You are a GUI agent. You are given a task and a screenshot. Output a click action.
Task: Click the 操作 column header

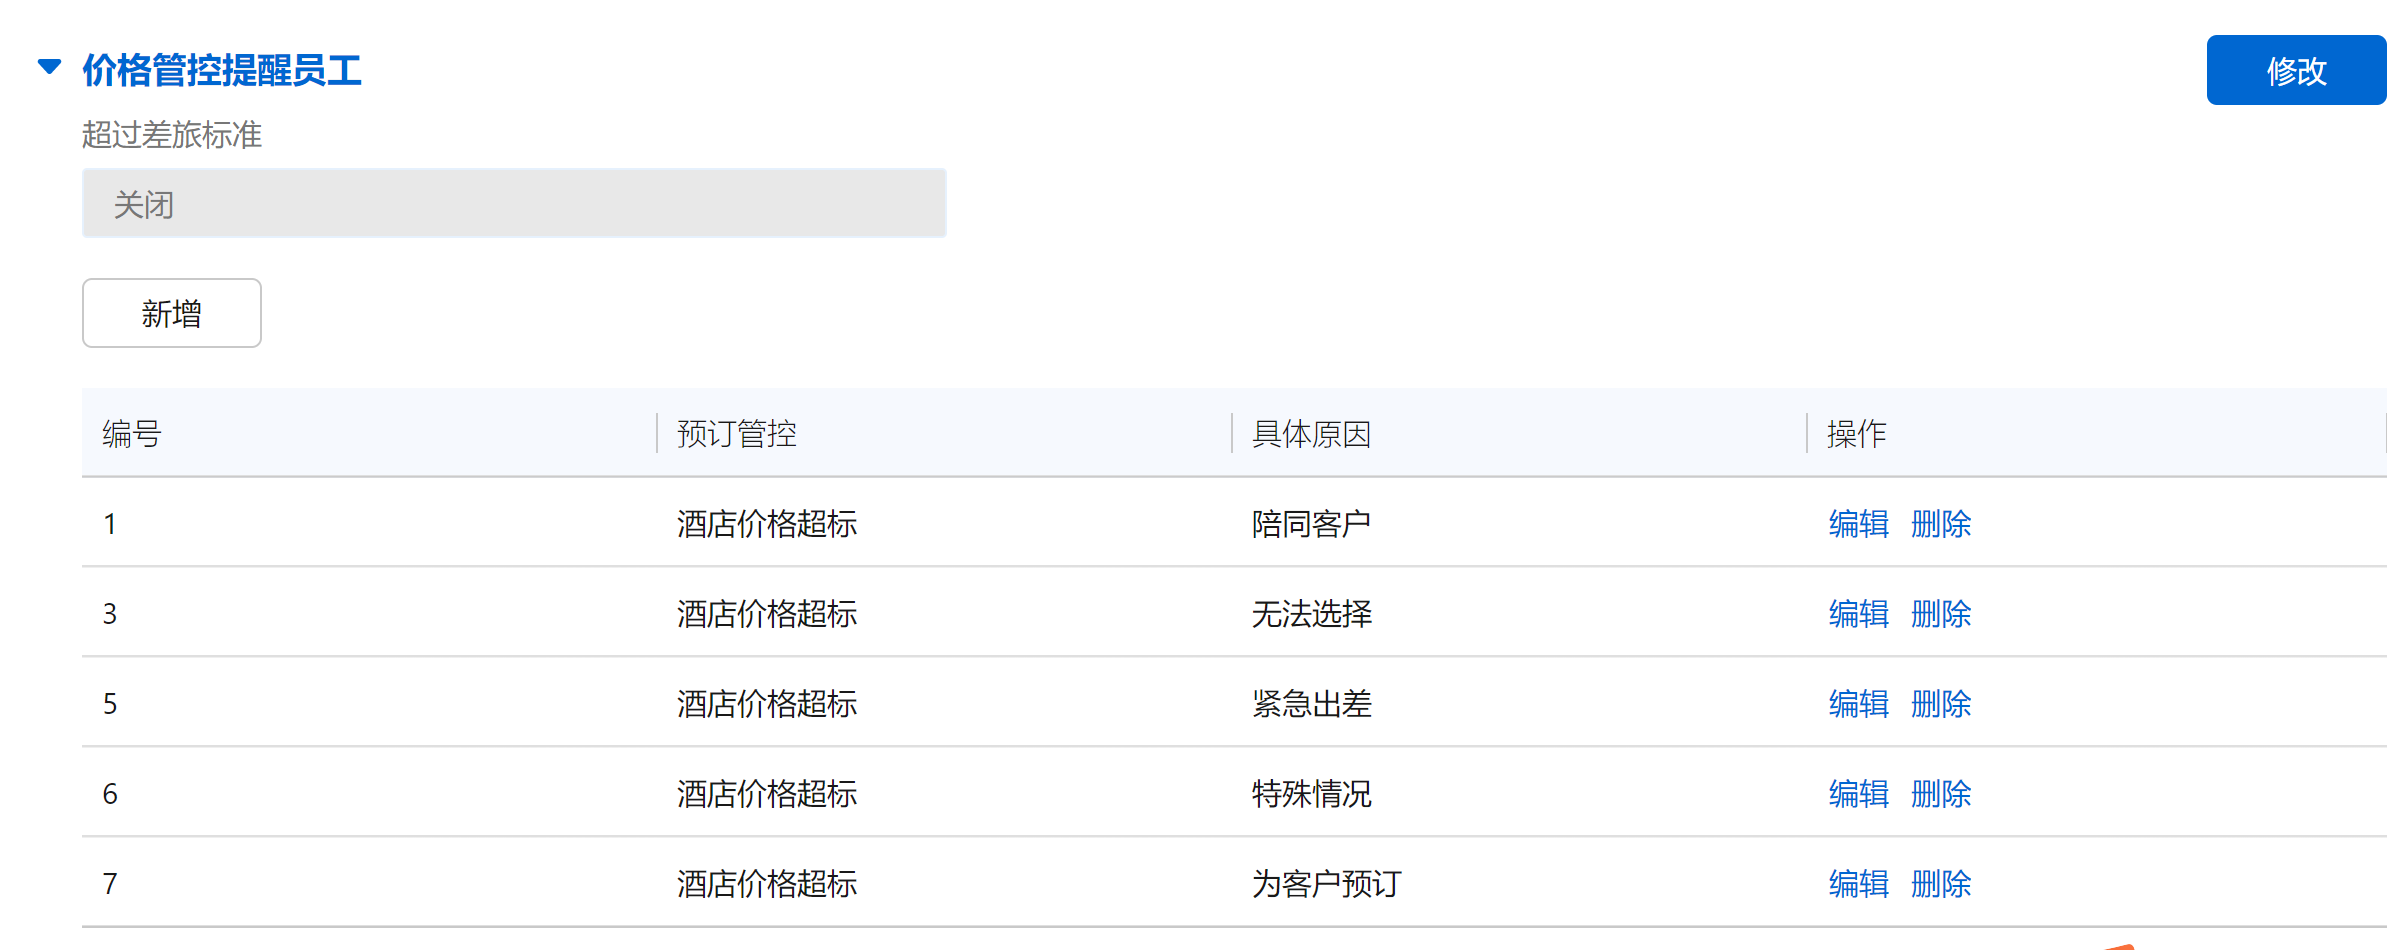point(1856,434)
